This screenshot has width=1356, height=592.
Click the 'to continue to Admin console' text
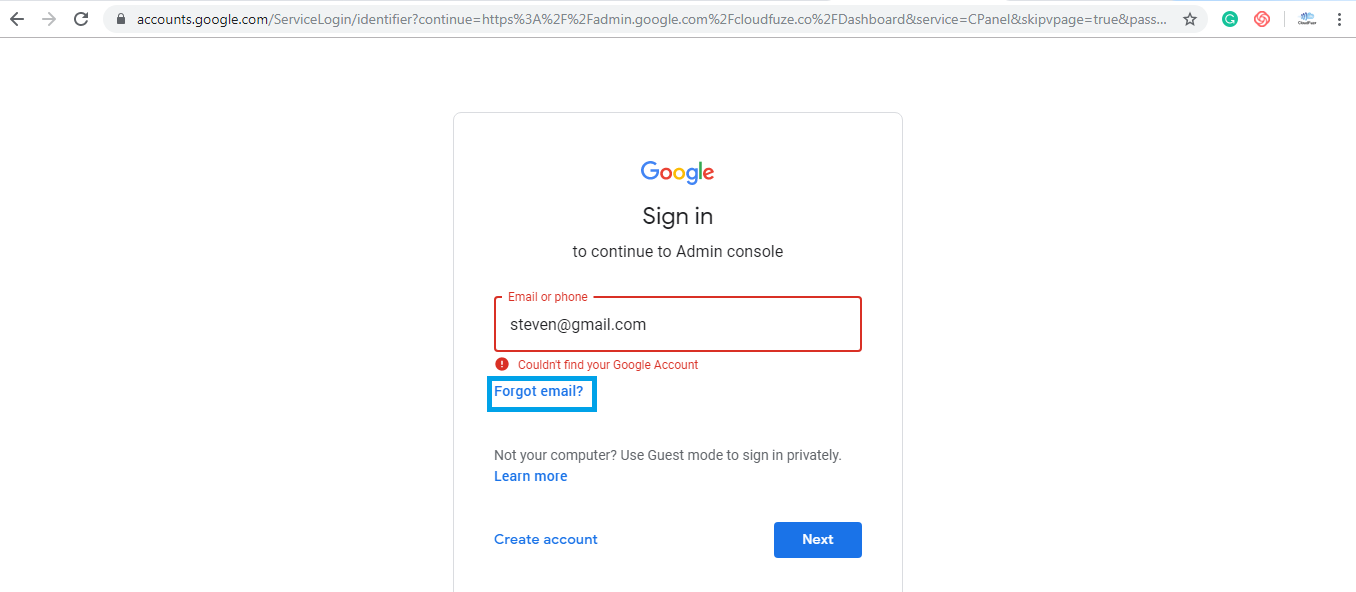coord(678,252)
